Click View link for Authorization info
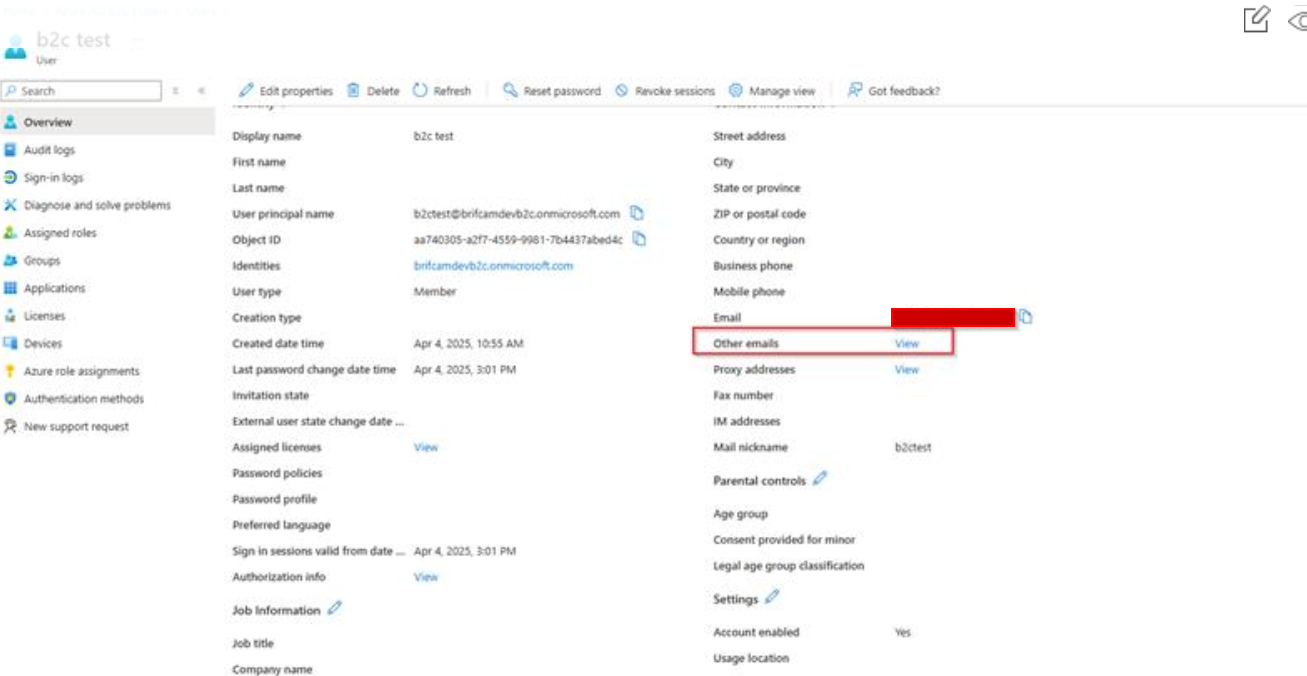Screen dimensions: 1307x676 426,577
